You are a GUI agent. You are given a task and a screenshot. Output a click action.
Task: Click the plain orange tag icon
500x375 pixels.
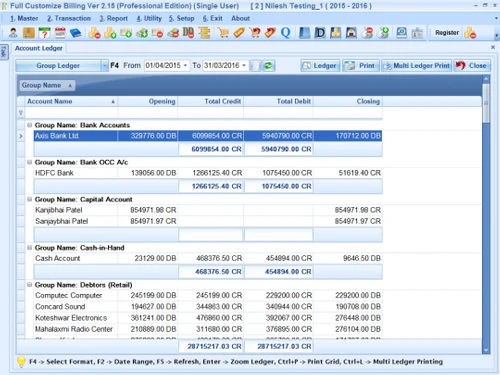coord(239,33)
